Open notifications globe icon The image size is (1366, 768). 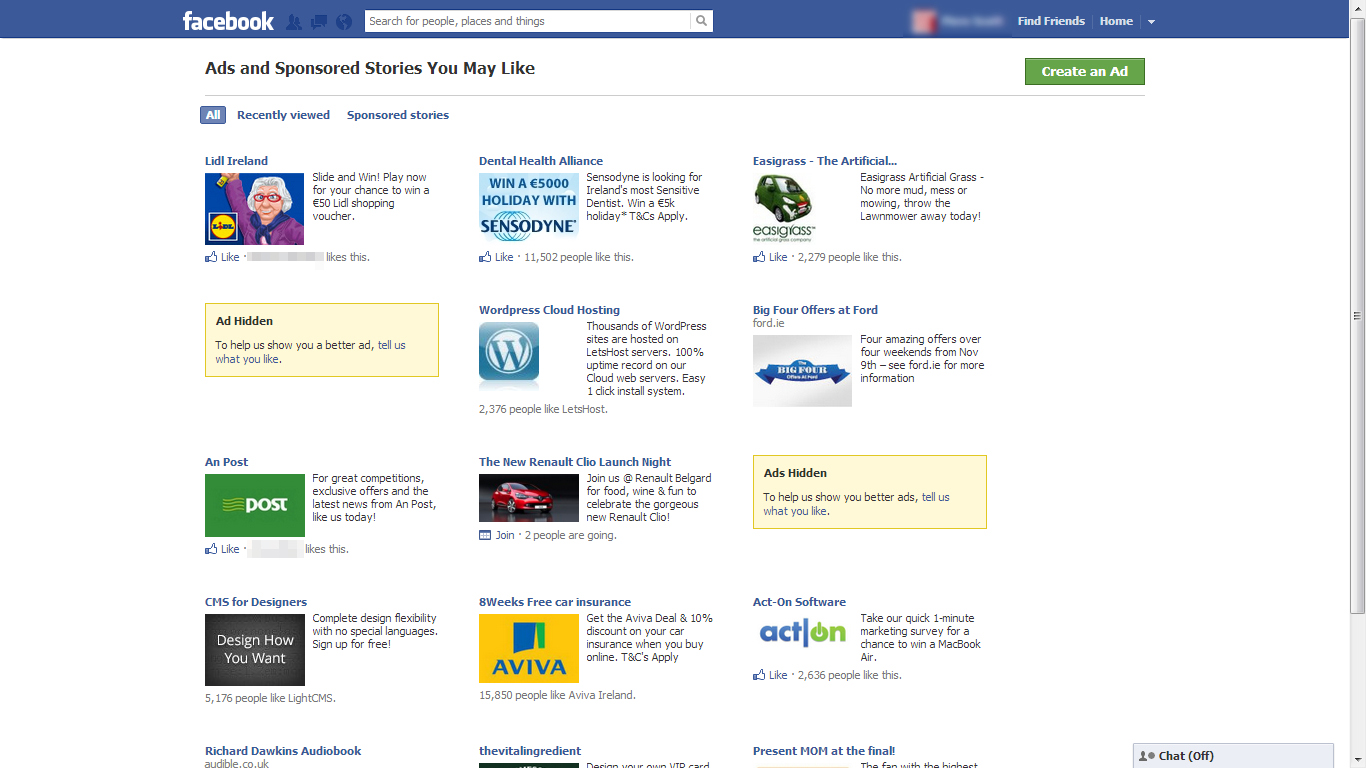click(344, 21)
